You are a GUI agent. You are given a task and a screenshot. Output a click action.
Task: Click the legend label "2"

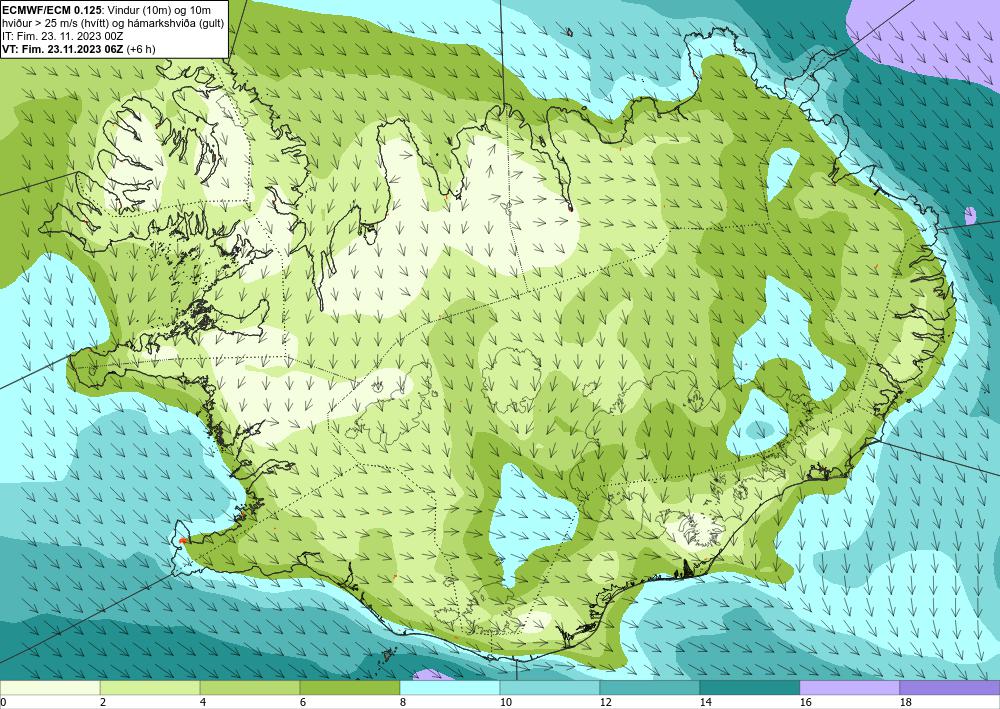tap(103, 702)
